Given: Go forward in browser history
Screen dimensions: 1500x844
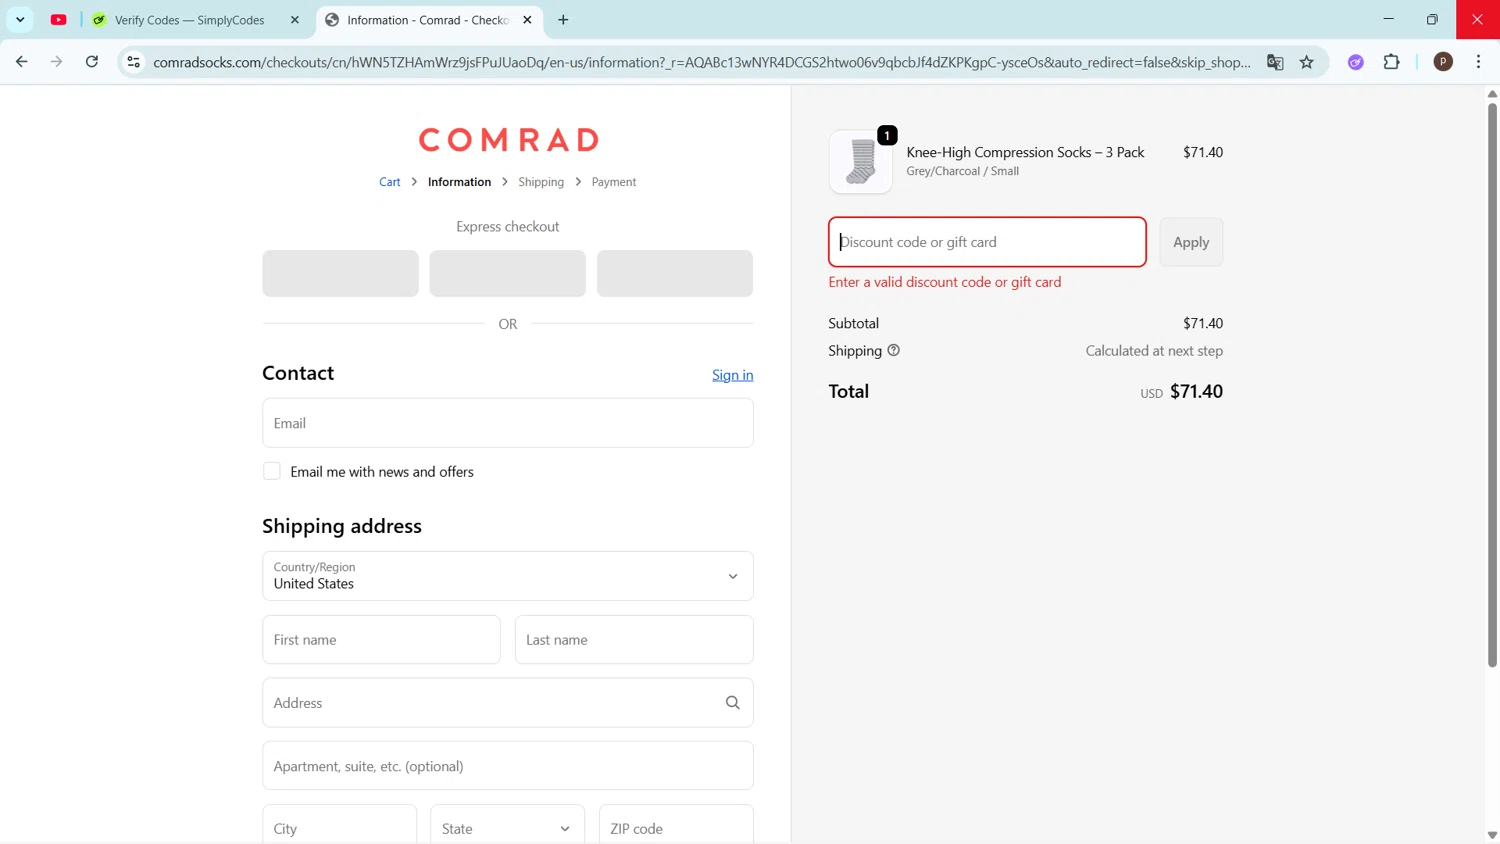Looking at the screenshot, I should tap(56, 62).
